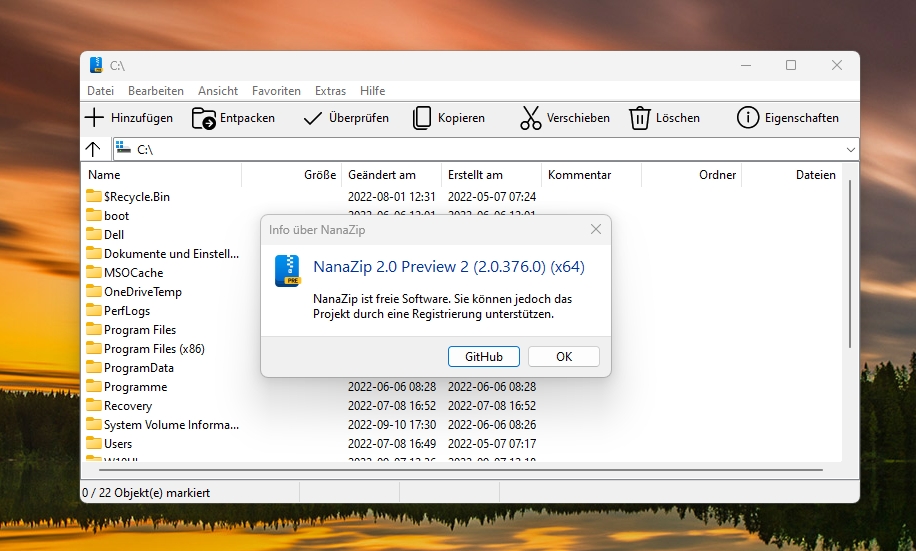Select the OneDriveTemp folder icon

pyautogui.click(x=93, y=291)
